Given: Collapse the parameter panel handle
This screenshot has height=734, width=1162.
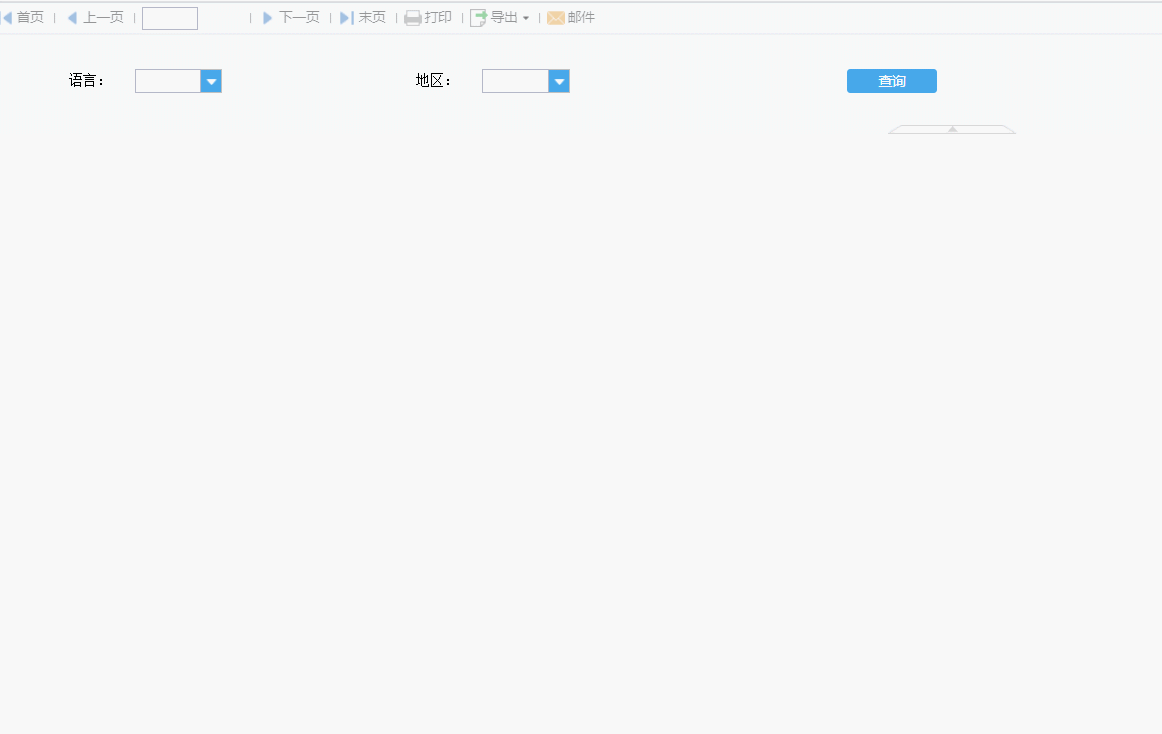Looking at the screenshot, I should click(952, 129).
